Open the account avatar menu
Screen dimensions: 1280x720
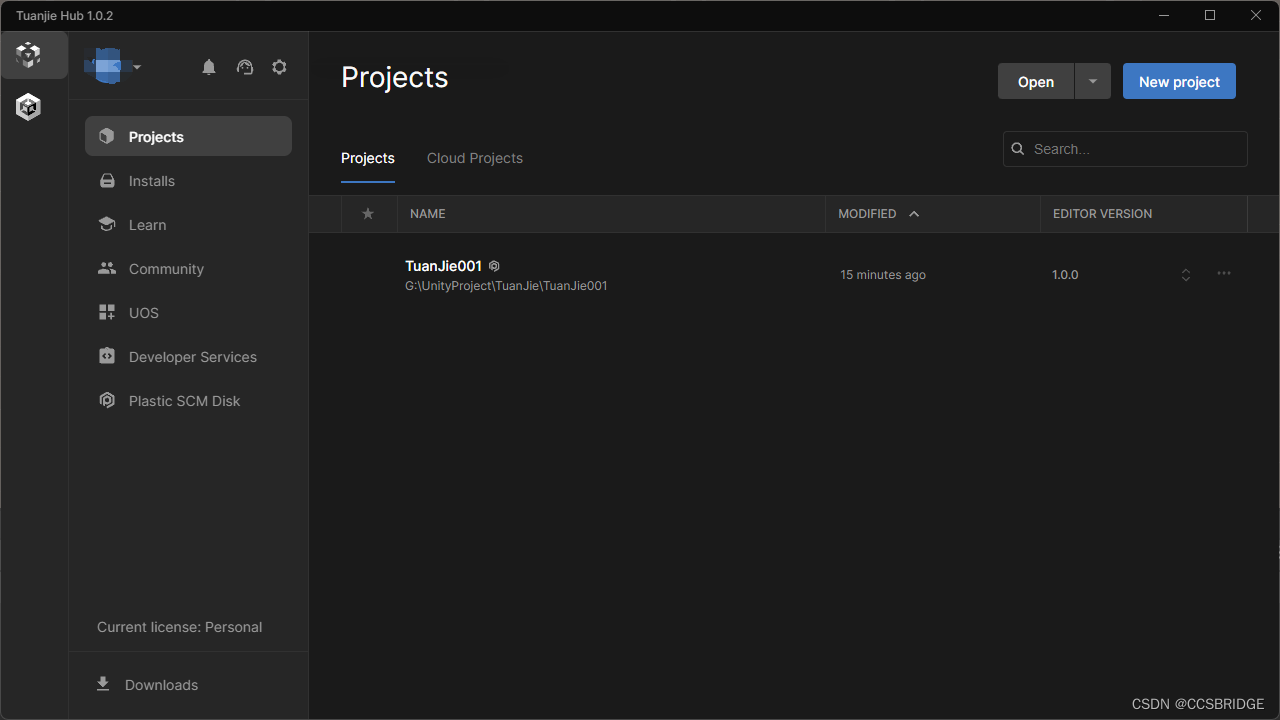112,66
